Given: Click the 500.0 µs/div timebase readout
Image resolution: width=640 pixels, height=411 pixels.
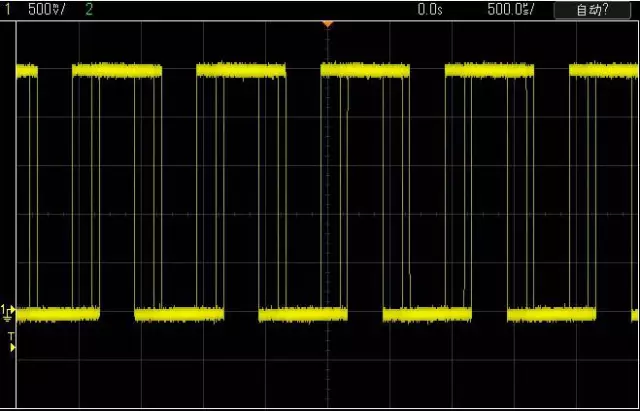Looking at the screenshot, I should pyautogui.click(x=511, y=10).
